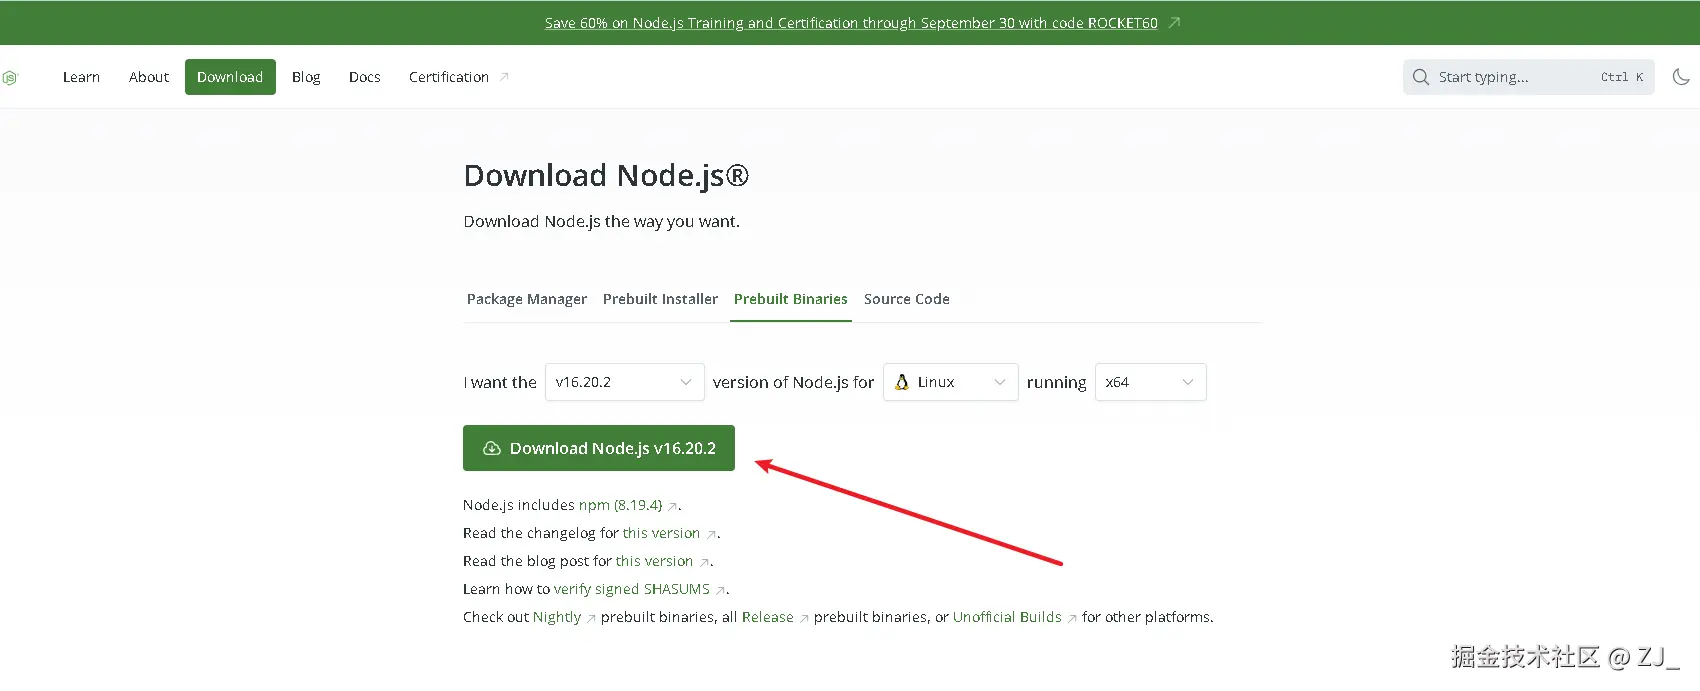The height and width of the screenshot is (691, 1700).
Task: Open the About menu item
Action: (149, 77)
